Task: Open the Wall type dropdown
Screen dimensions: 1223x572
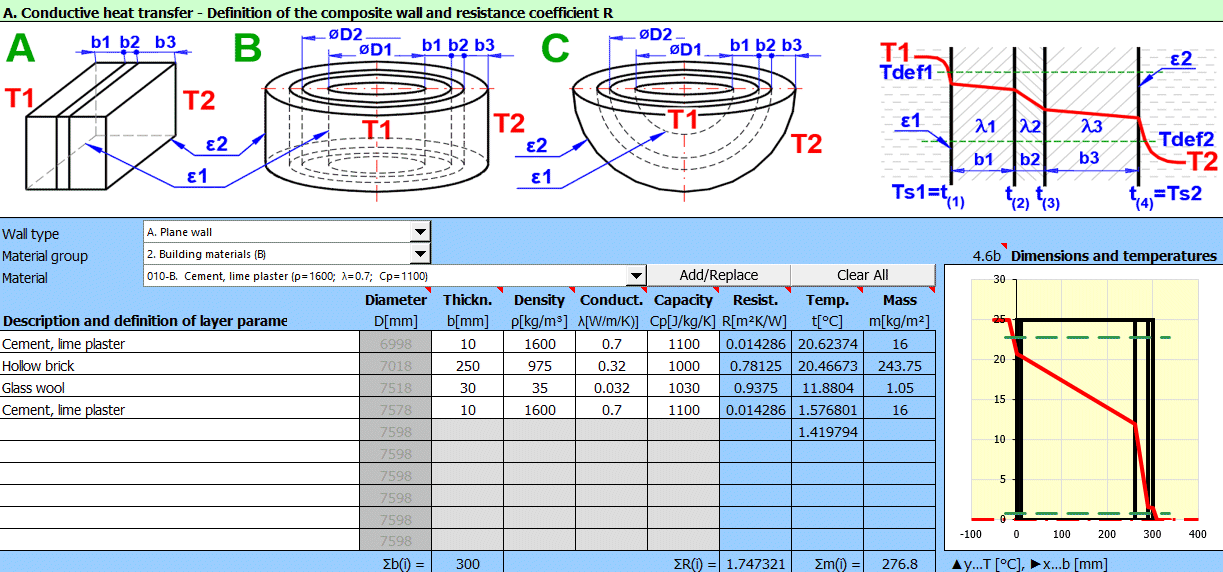Action: [x=420, y=232]
